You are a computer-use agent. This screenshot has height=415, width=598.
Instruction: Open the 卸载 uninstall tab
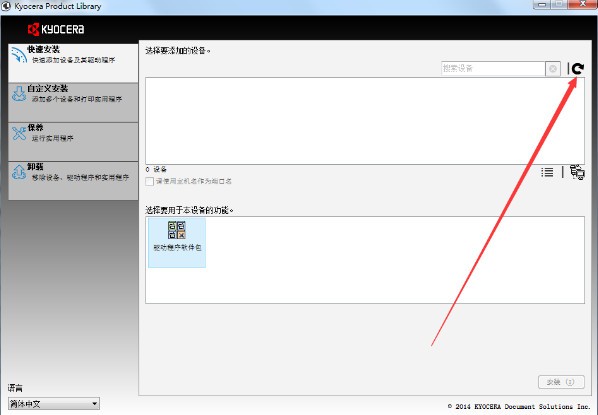click(x=73, y=181)
